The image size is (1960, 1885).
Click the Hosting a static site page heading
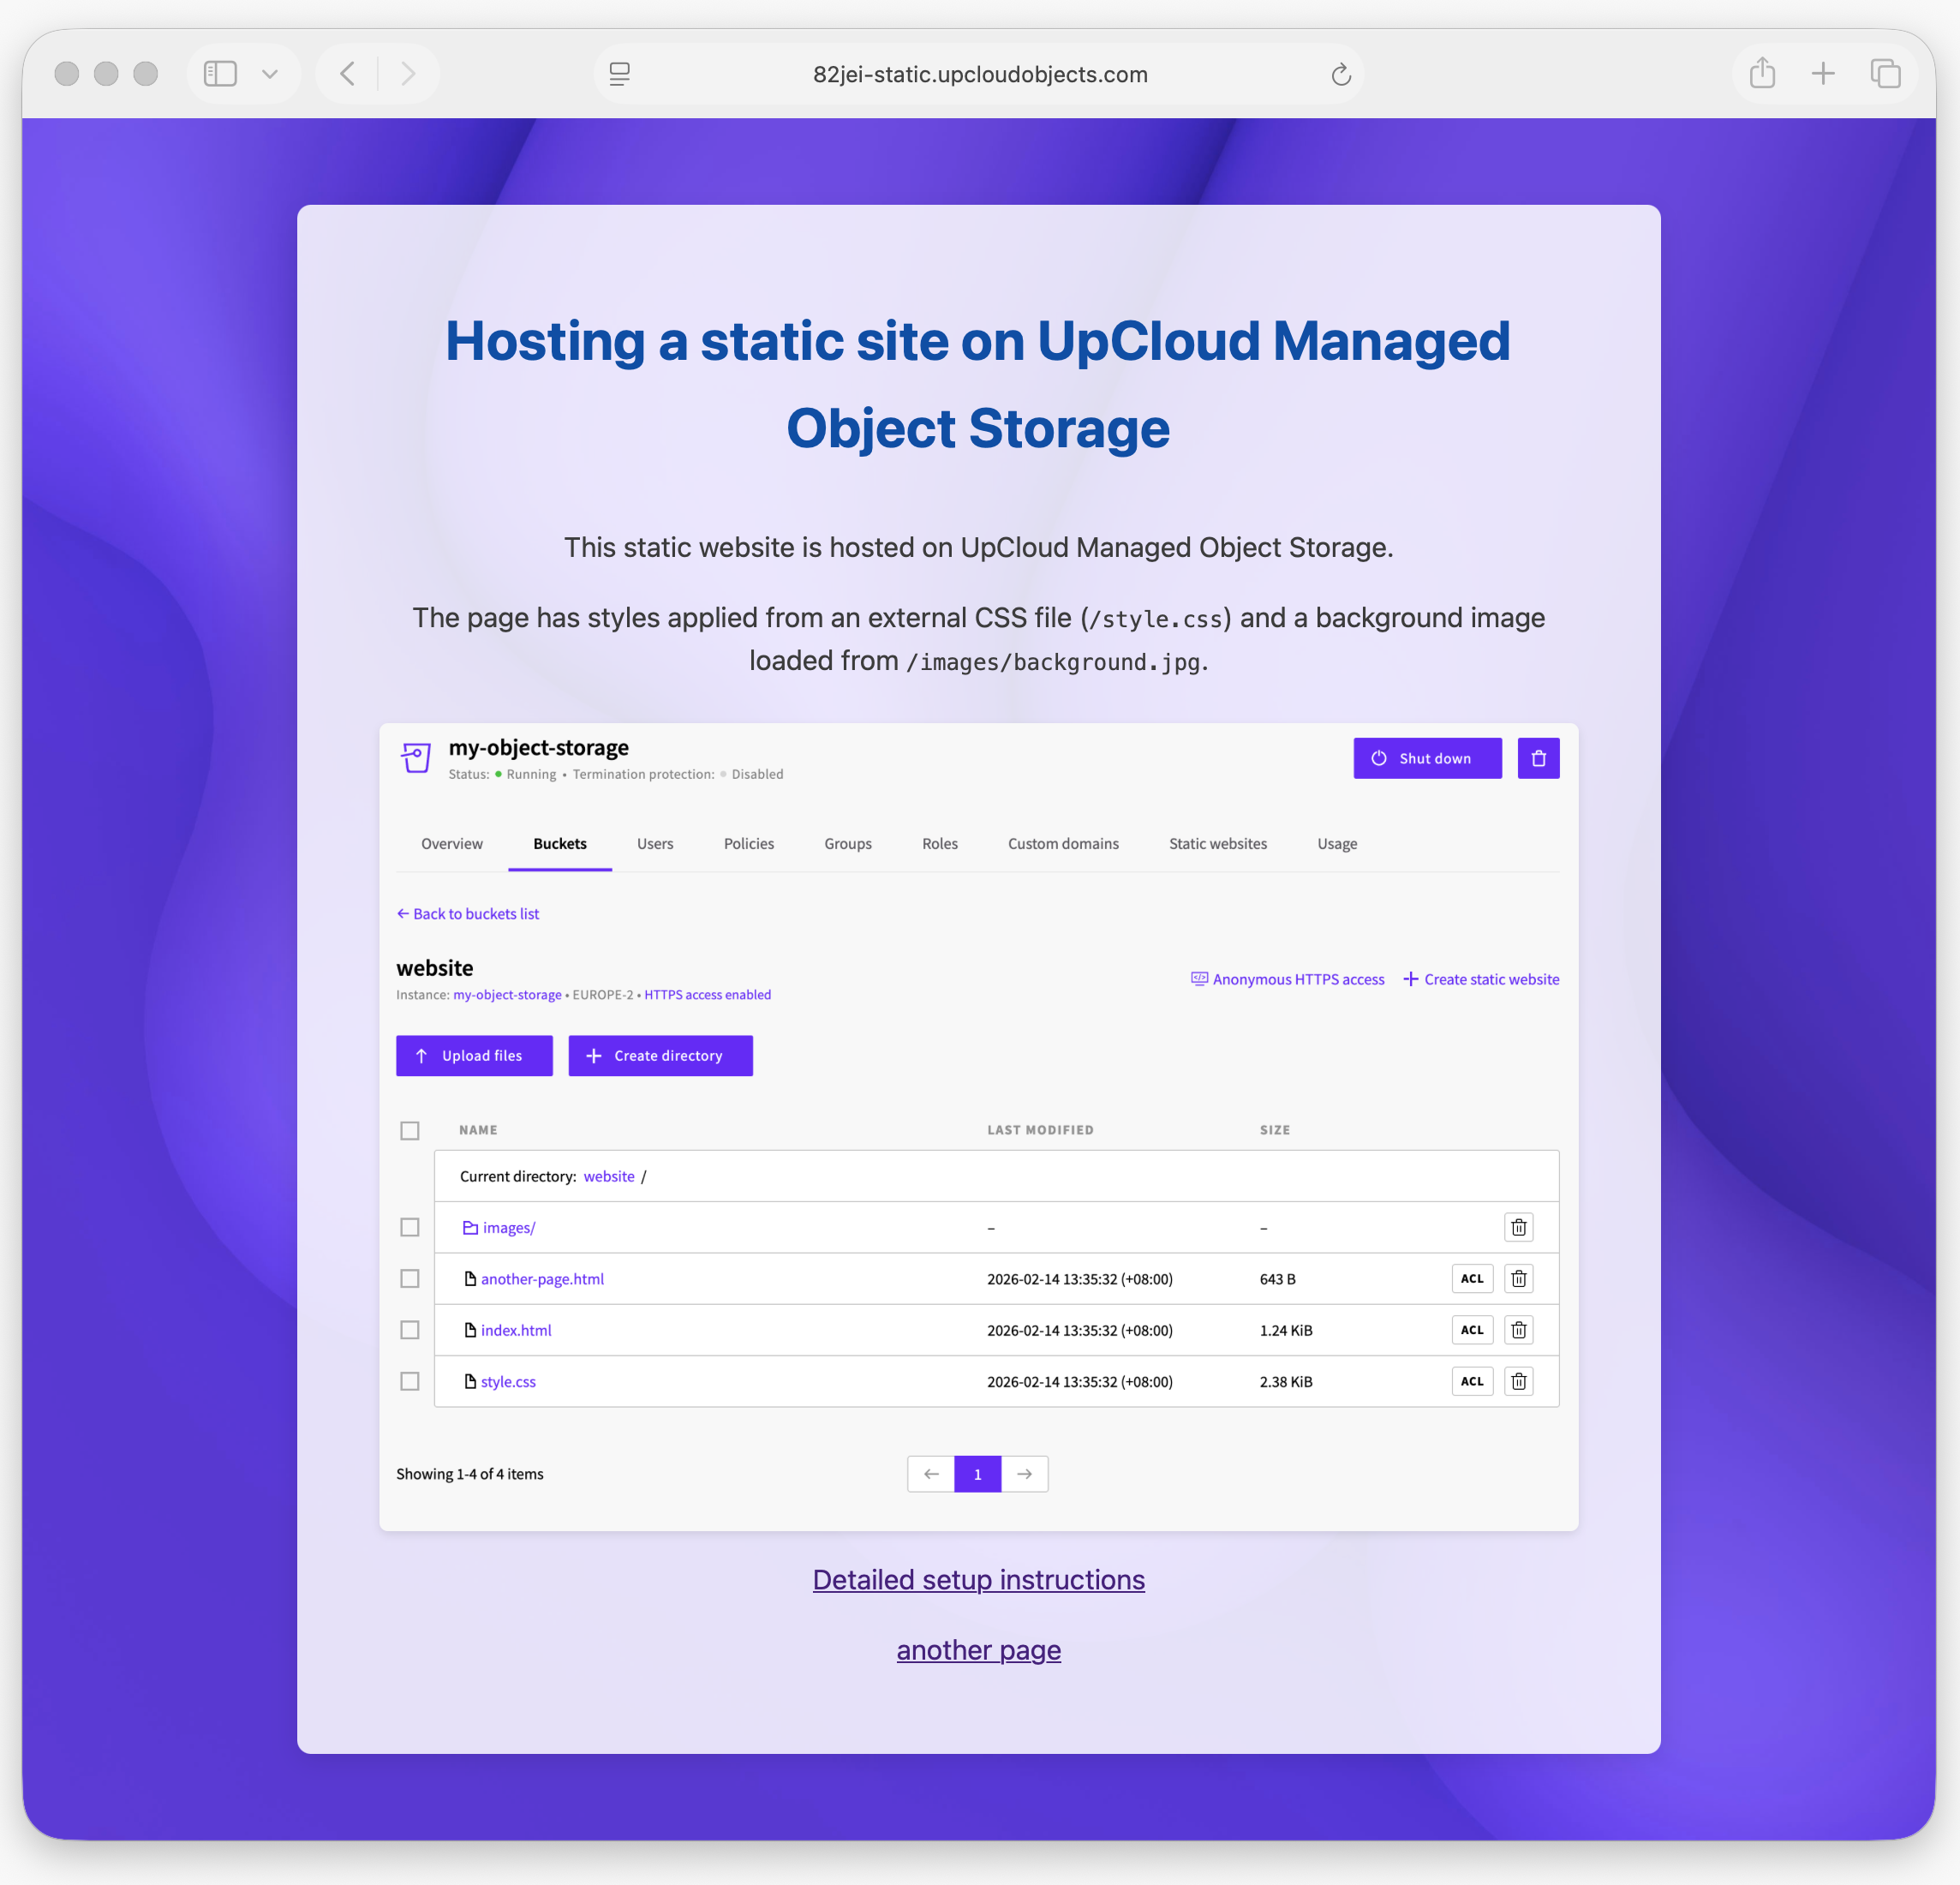[978, 384]
